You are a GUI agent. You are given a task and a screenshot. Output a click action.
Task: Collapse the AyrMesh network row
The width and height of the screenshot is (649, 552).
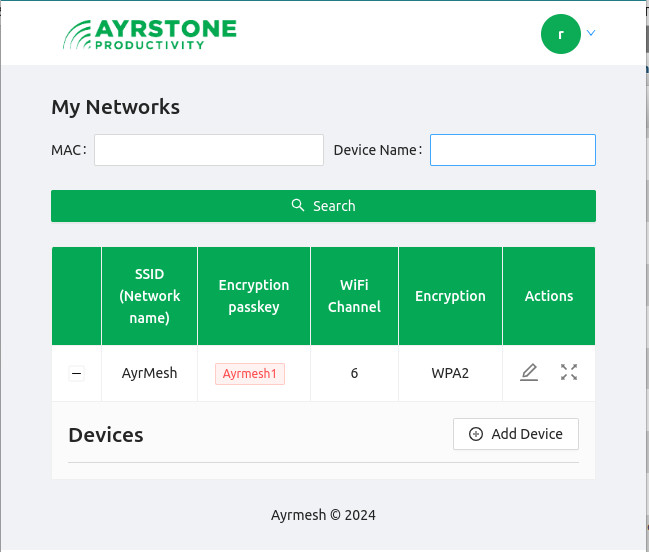point(77,373)
